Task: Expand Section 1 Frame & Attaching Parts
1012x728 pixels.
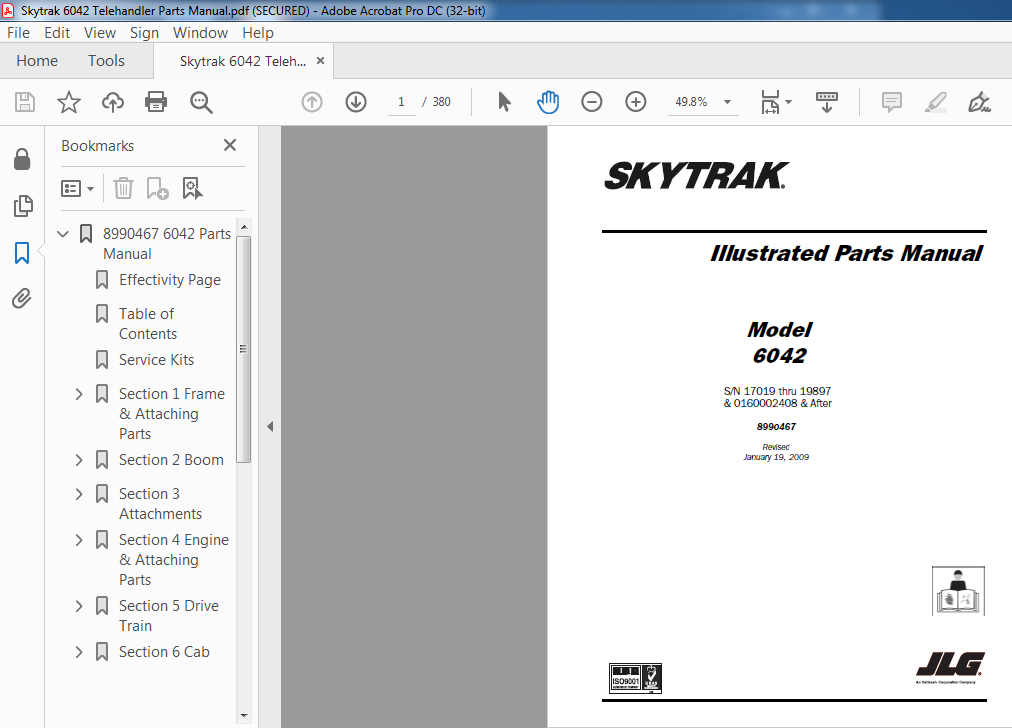Action: coord(79,394)
